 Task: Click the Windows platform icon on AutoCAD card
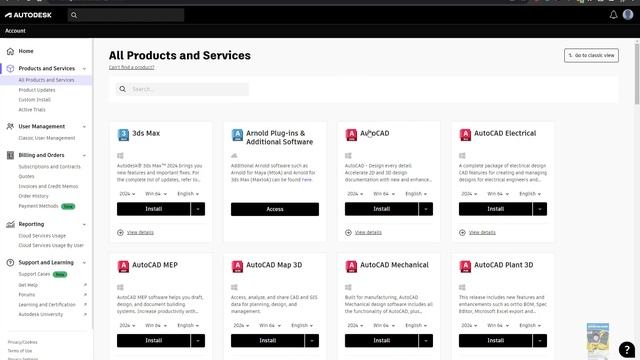click(348, 156)
